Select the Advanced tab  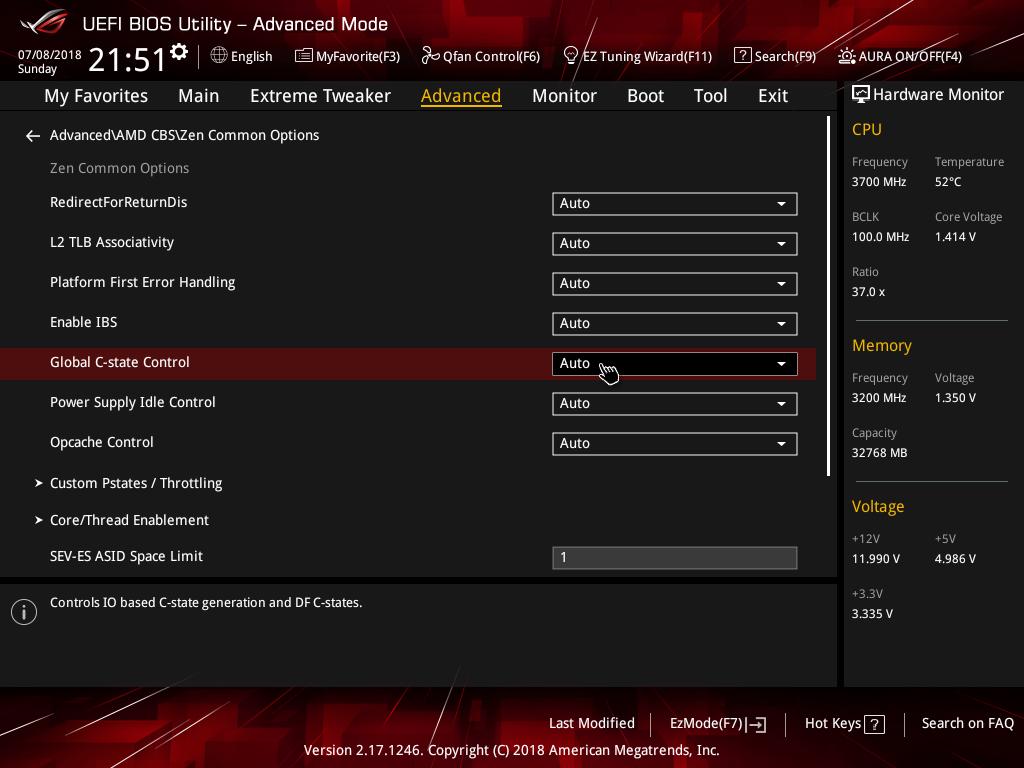point(461,96)
